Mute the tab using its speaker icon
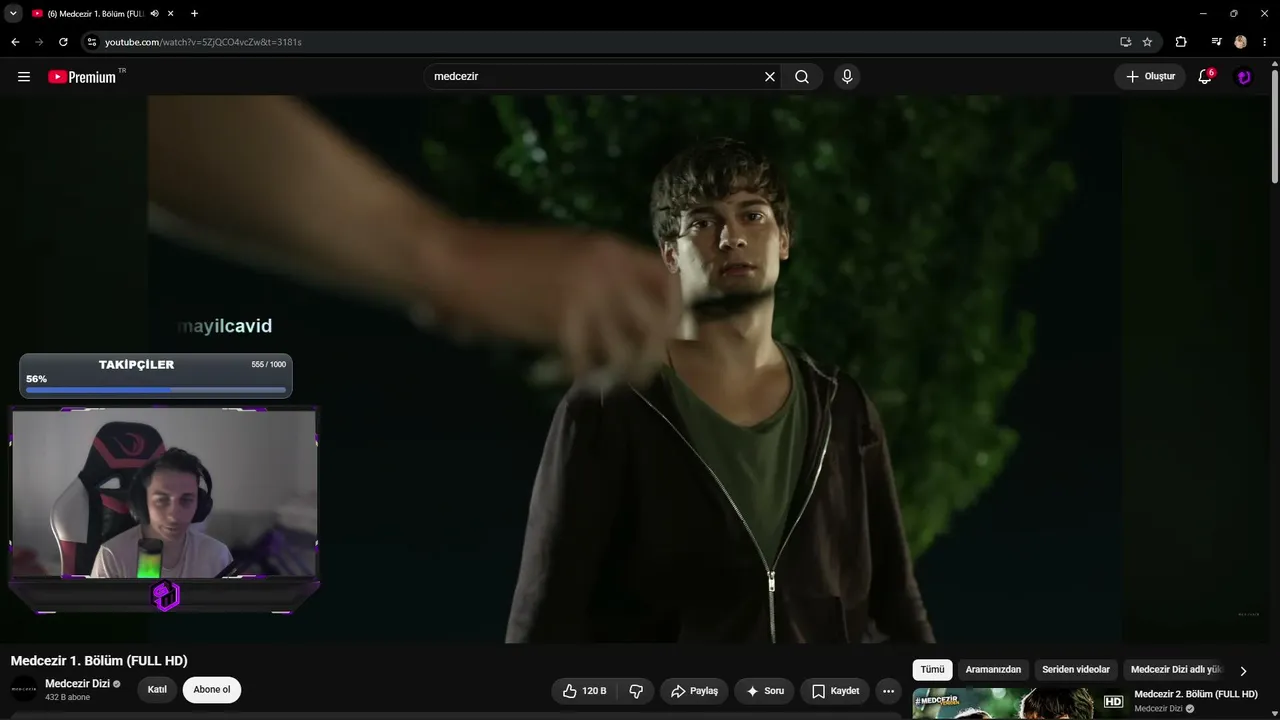The height and width of the screenshot is (720, 1280). tap(154, 14)
